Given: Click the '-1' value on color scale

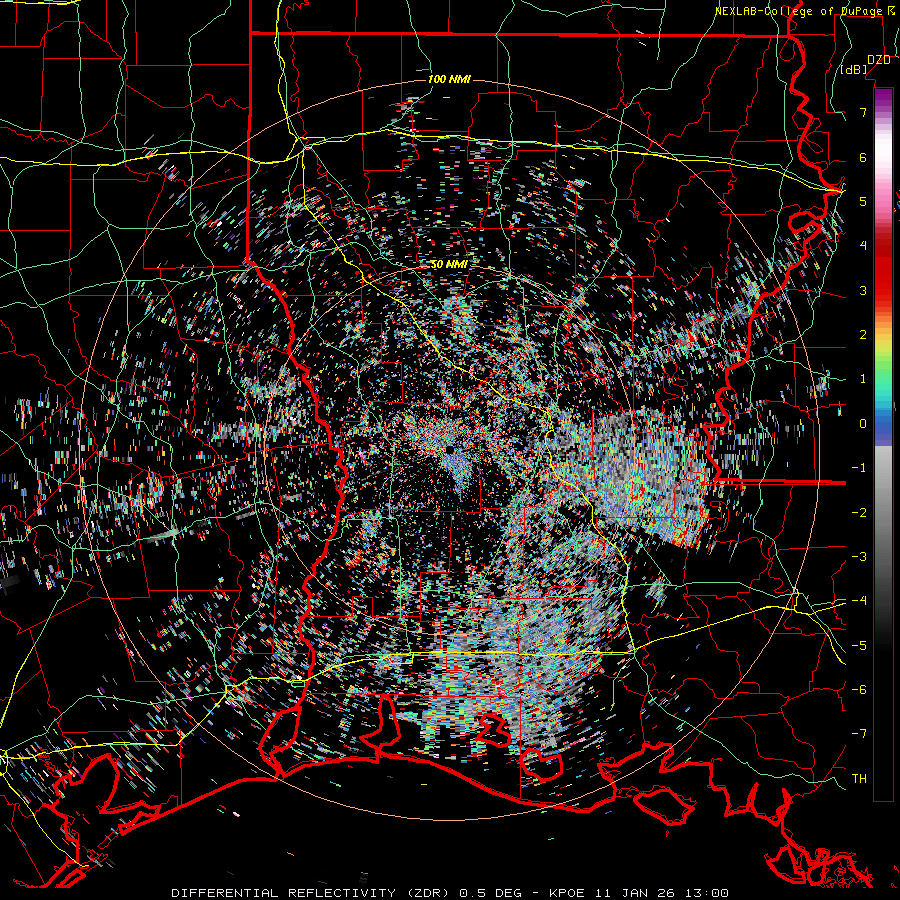Looking at the screenshot, I should (x=859, y=468).
